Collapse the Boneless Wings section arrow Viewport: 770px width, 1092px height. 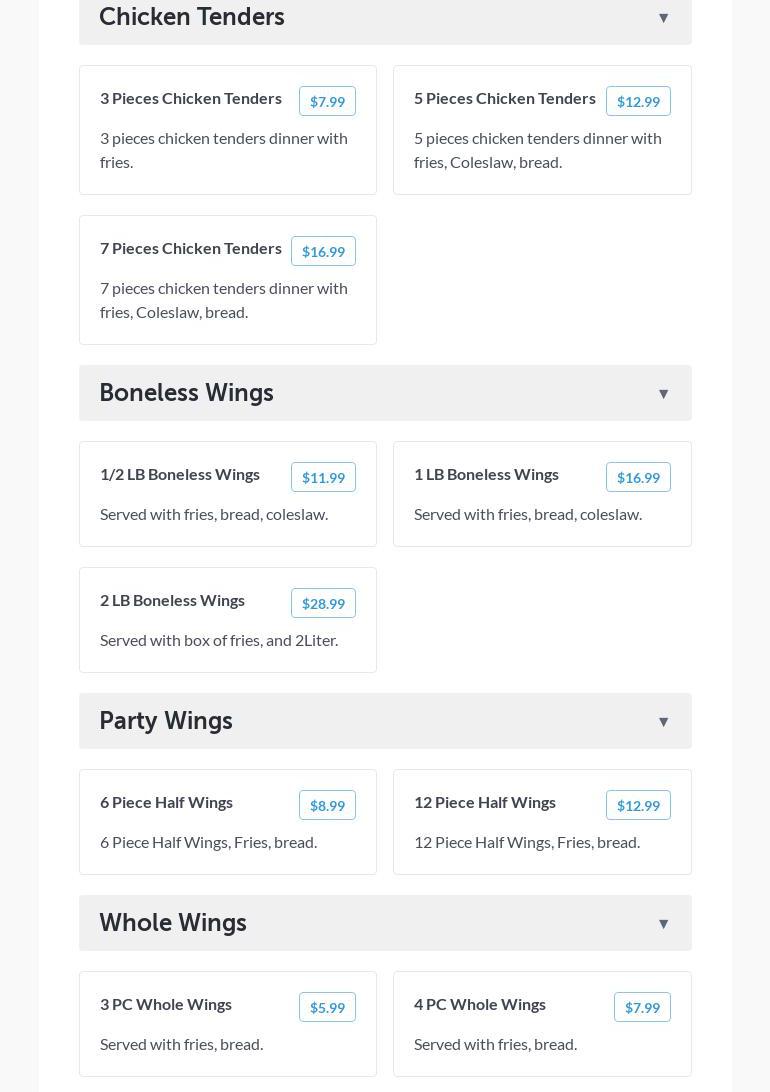coord(663,394)
